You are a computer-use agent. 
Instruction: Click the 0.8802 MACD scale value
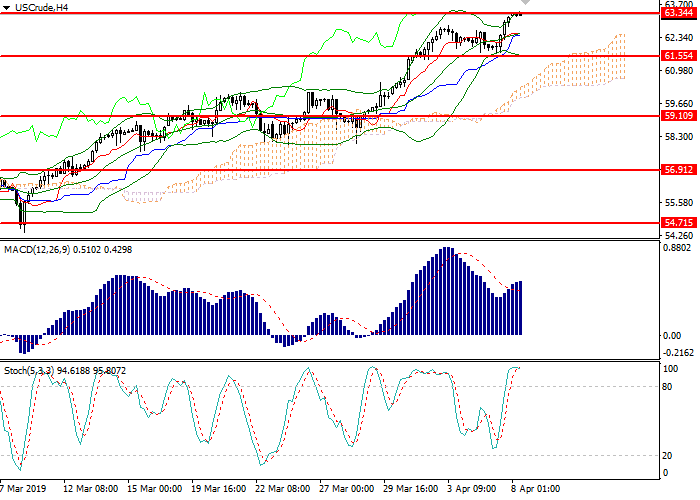click(x=679, y=247)
